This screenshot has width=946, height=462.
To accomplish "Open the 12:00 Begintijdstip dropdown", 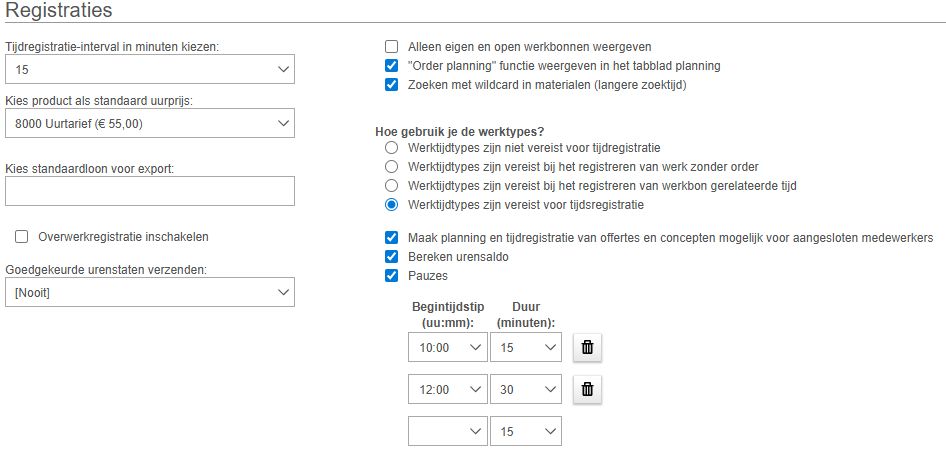I will pyautogui.click(x=448, y=389).
